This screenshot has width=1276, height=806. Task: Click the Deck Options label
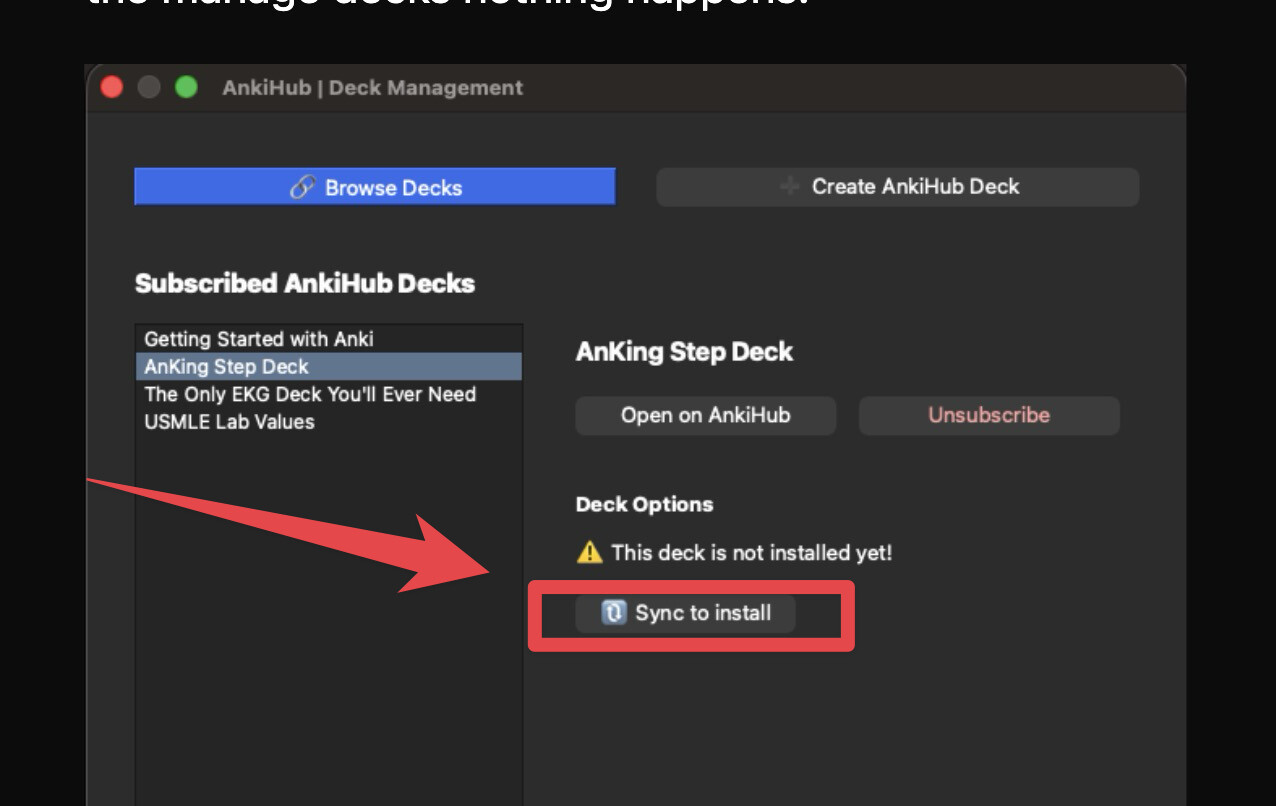[645, 504]
